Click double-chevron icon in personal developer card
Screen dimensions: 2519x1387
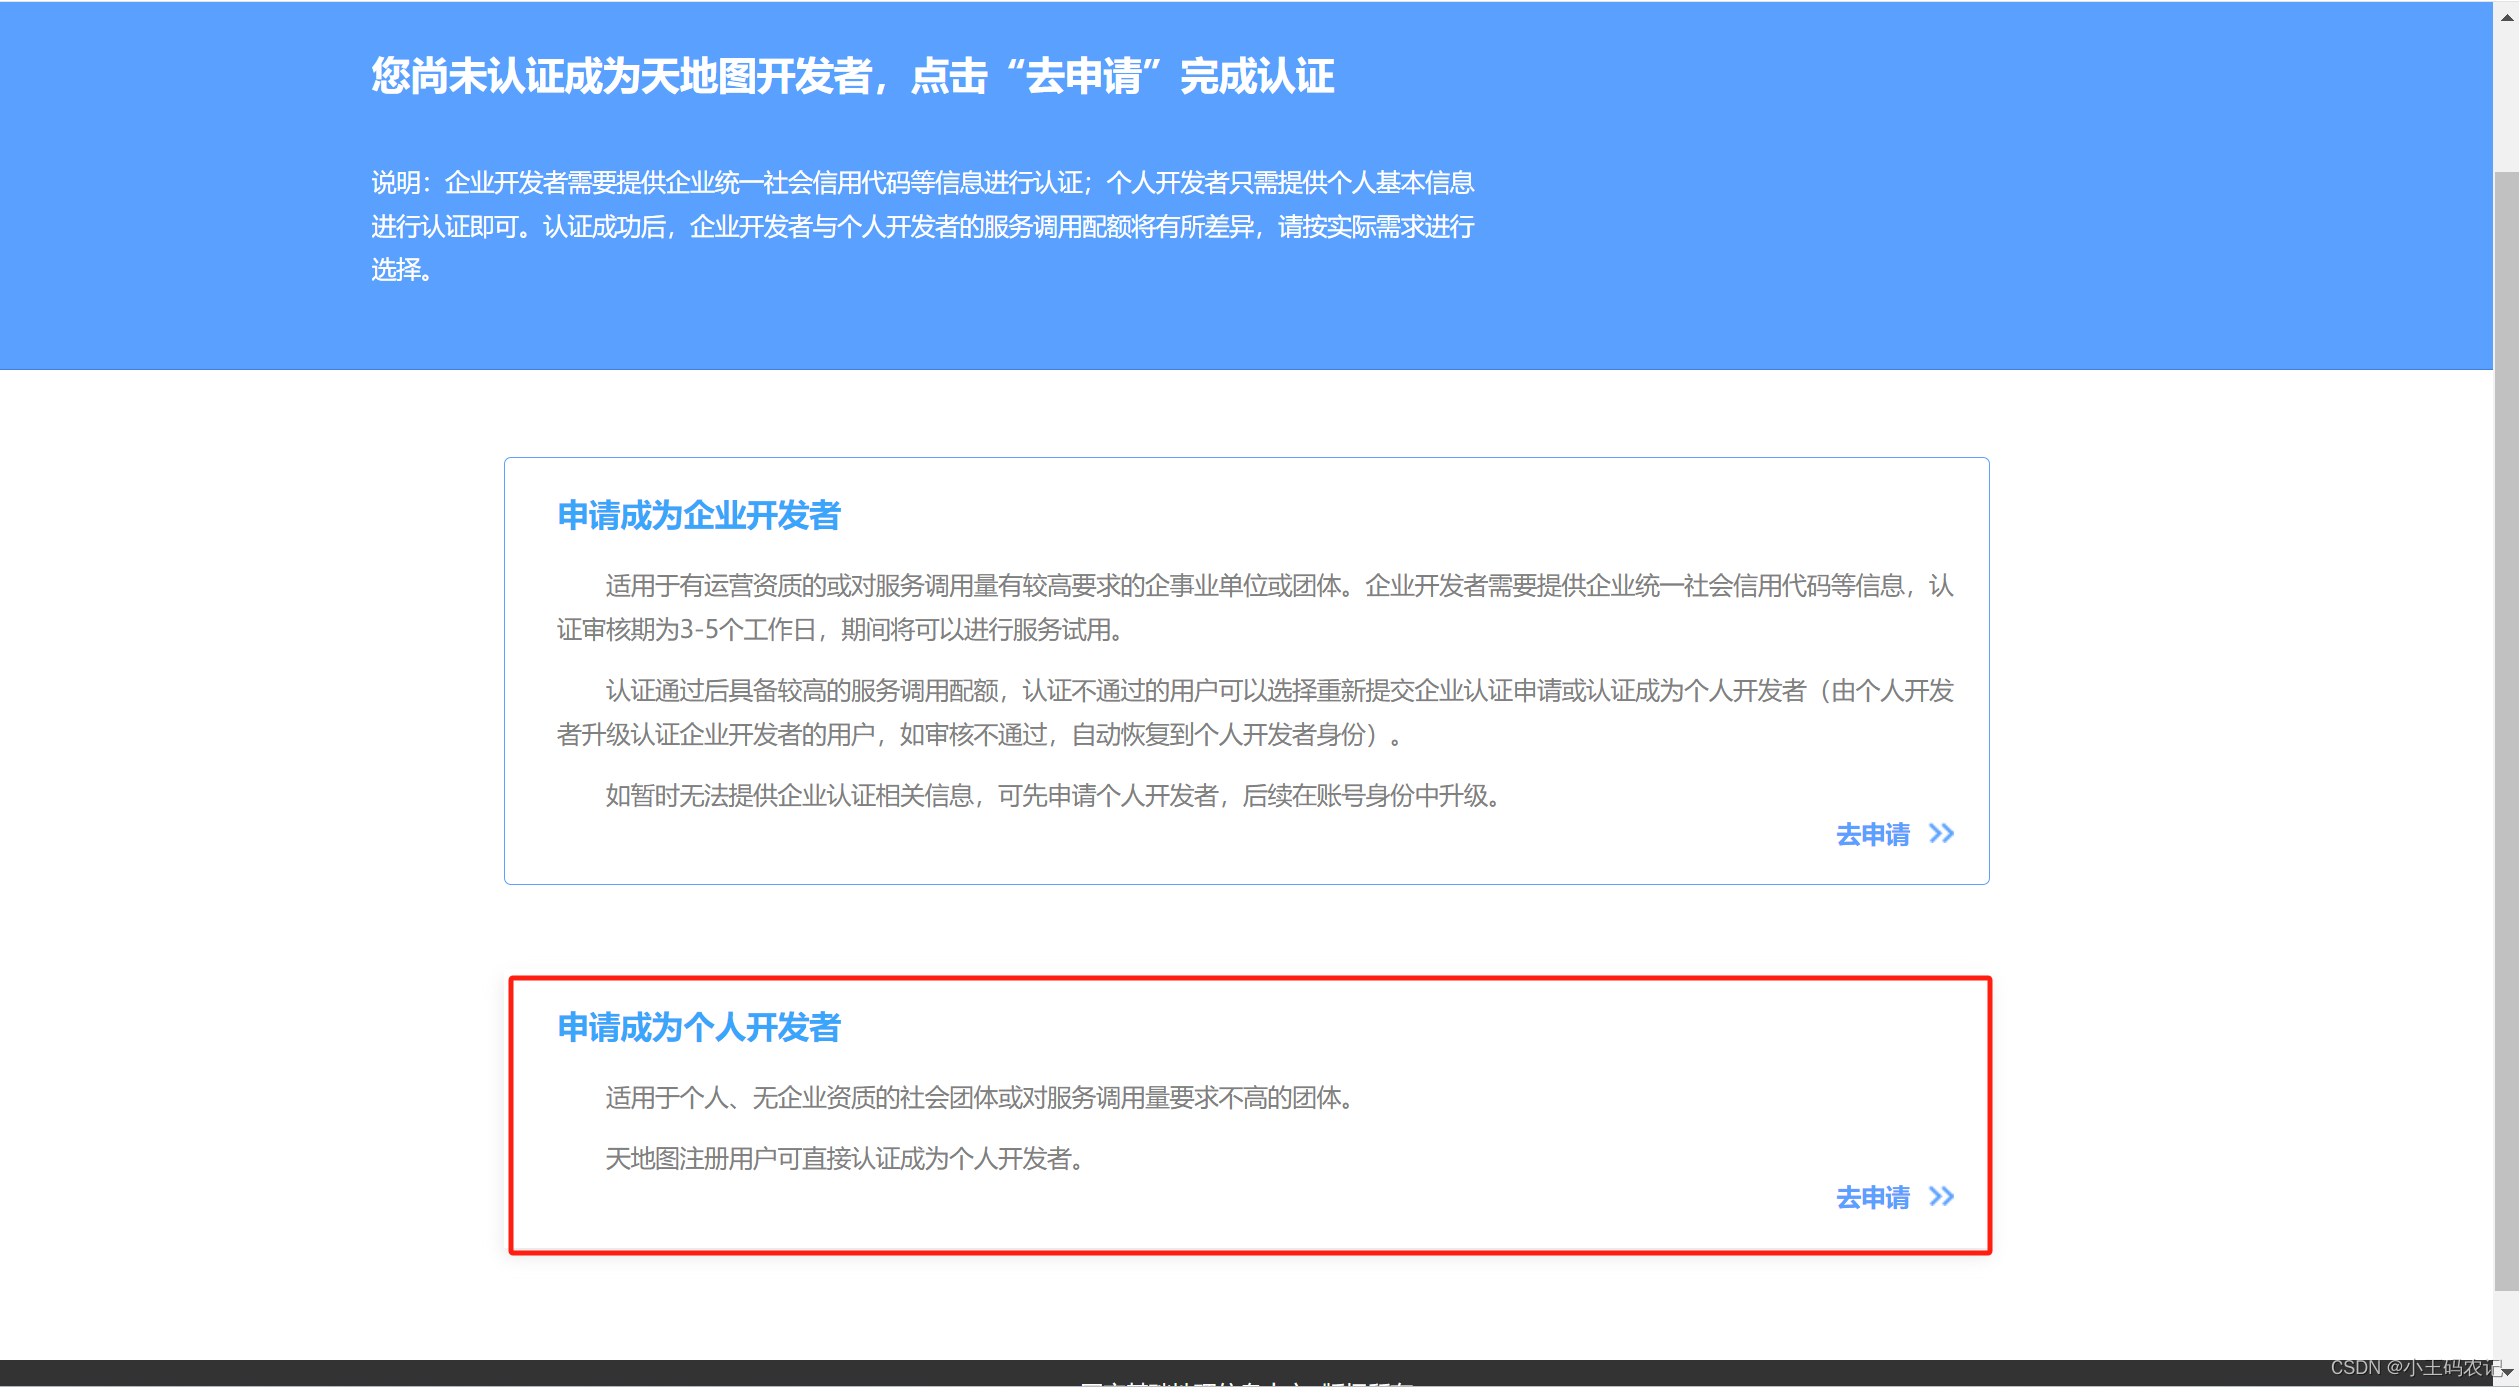(x=1941, y=1196)
